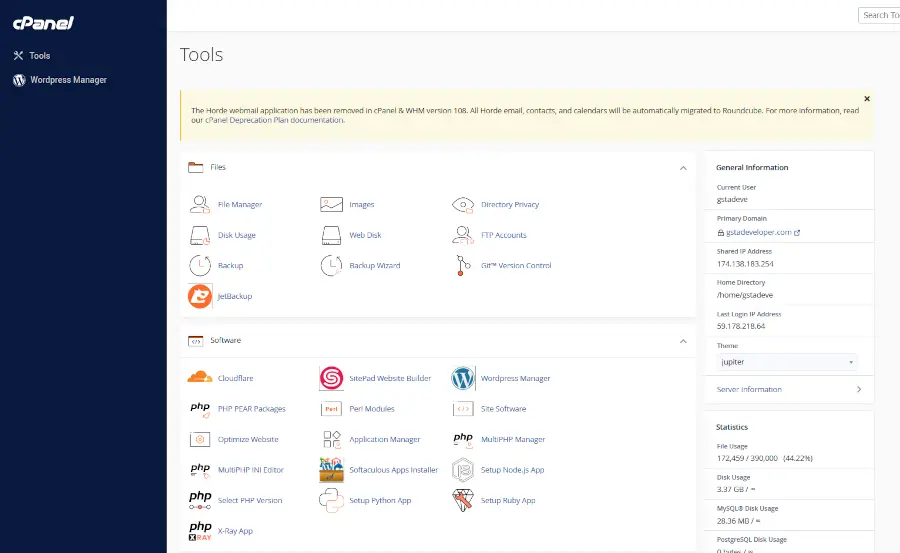The height and width of the screenshot is (553, 900).
Task: Click the General Information heading
Action: click(752, 168)
